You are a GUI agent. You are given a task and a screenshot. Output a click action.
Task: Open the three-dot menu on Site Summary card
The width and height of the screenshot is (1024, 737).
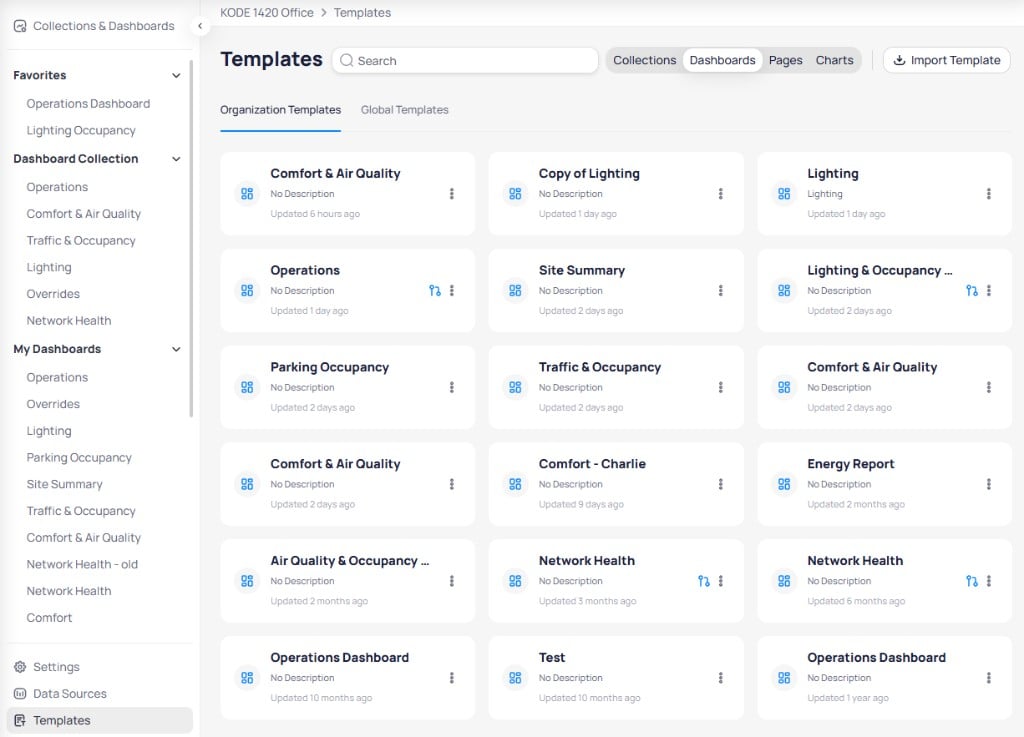(720, 290)
